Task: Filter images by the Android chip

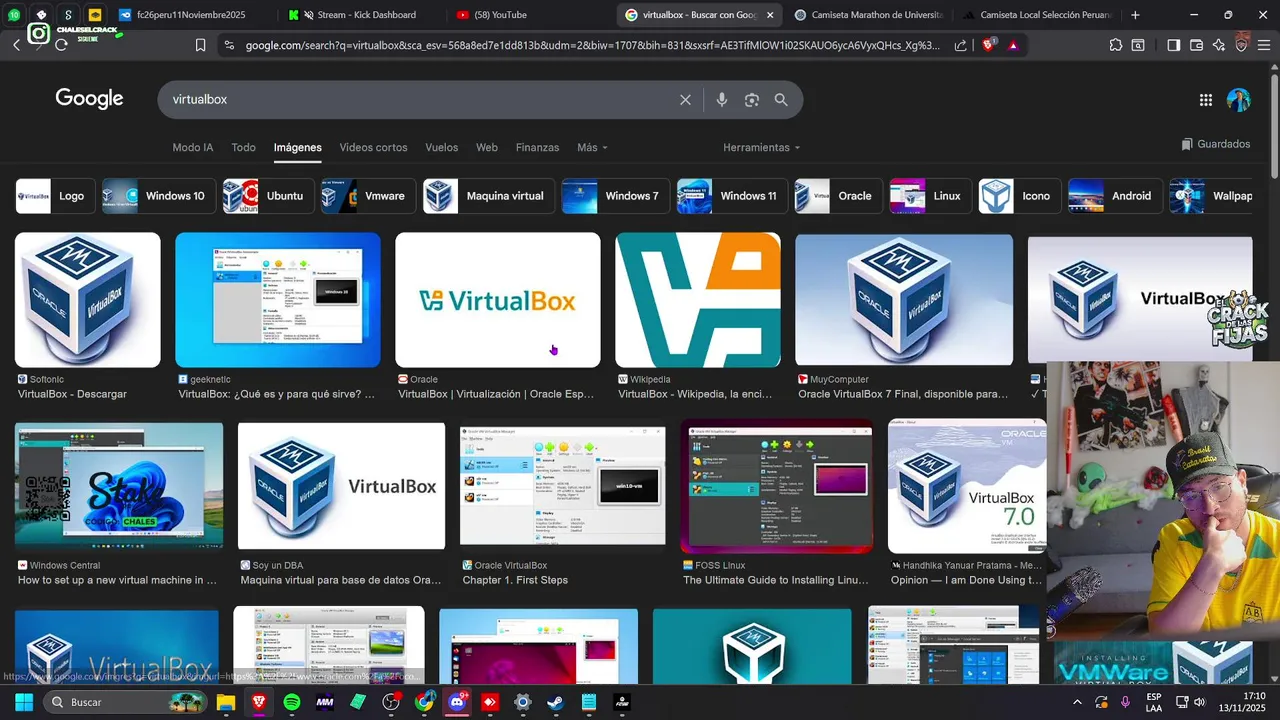Action: pyautogui.click(x=1115, y=196)
